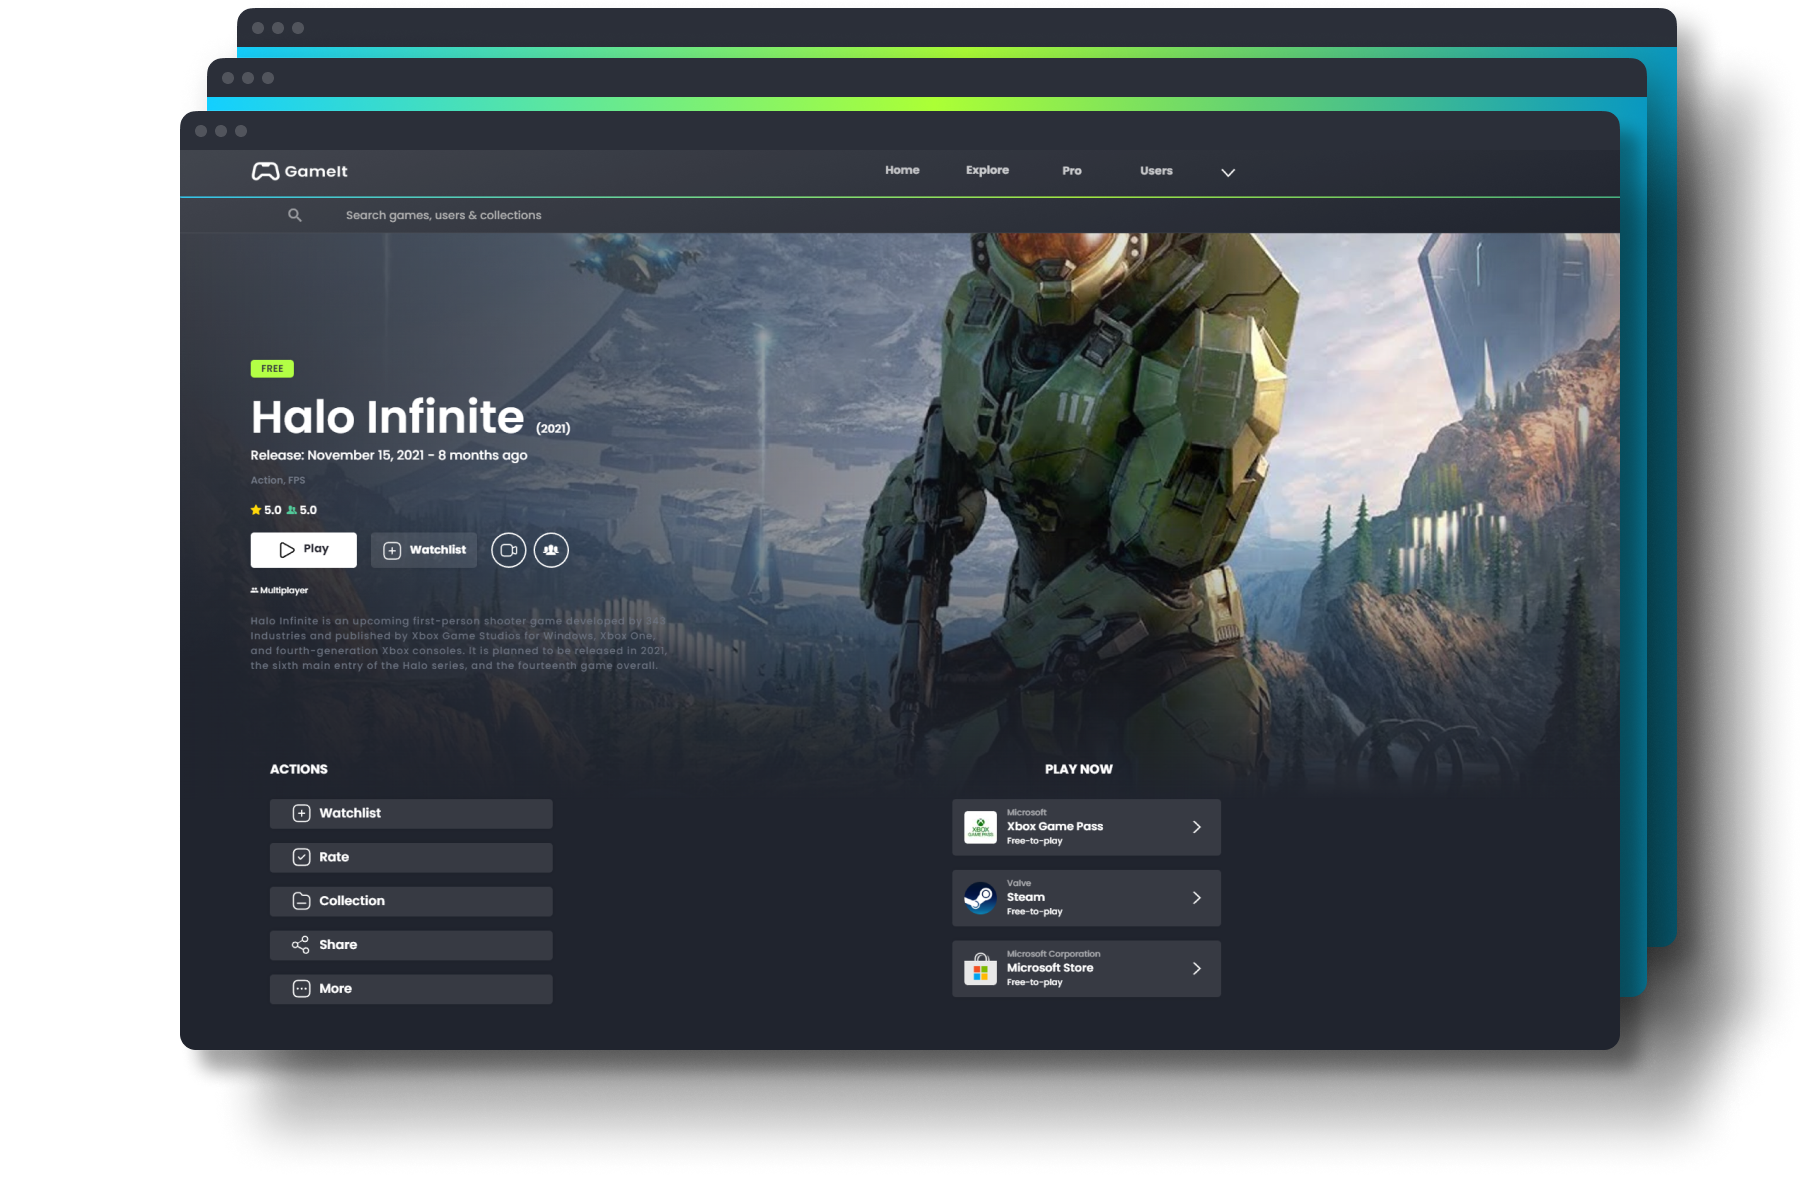Image resolution: width=1800 pixels, height=1200 pixels.
Task: Click the Steam logo icon
Action: coord(980,898)
